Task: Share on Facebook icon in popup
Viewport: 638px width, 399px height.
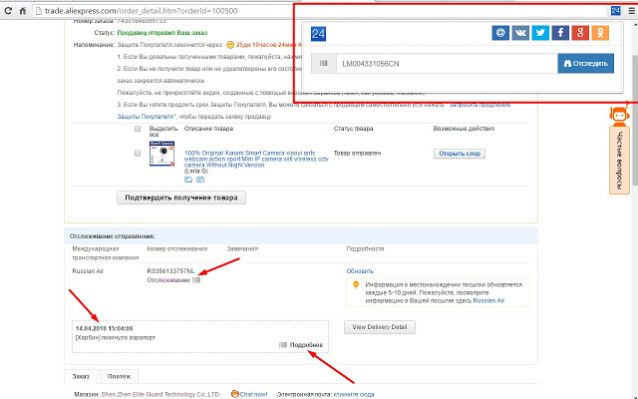Action: tap(560, 33)
